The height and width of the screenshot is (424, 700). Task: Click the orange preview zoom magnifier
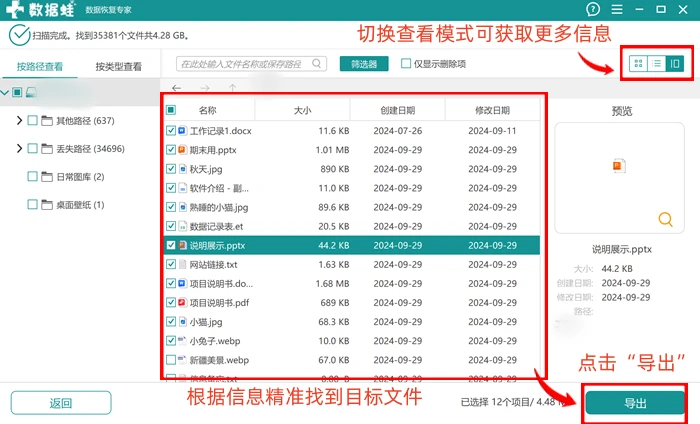pyautogui.click(x=665, y=219)
